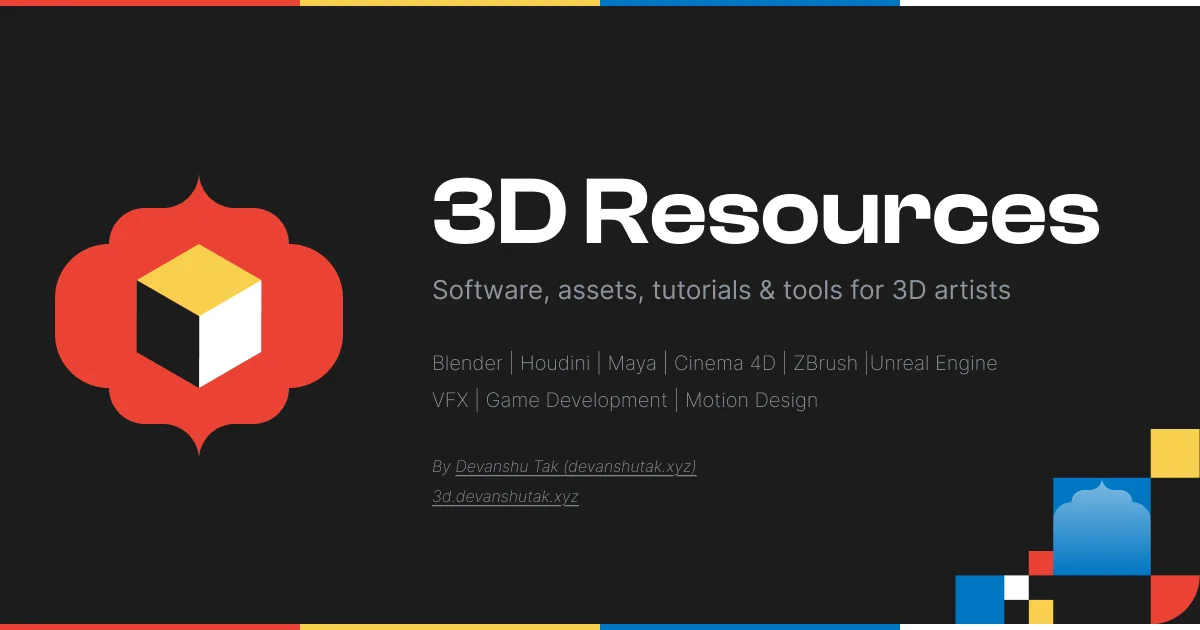Image resolution: width=1200 pixels, height=630 pixels.
Task: Click the word 'ZBrush'
Action: (826, 363)
